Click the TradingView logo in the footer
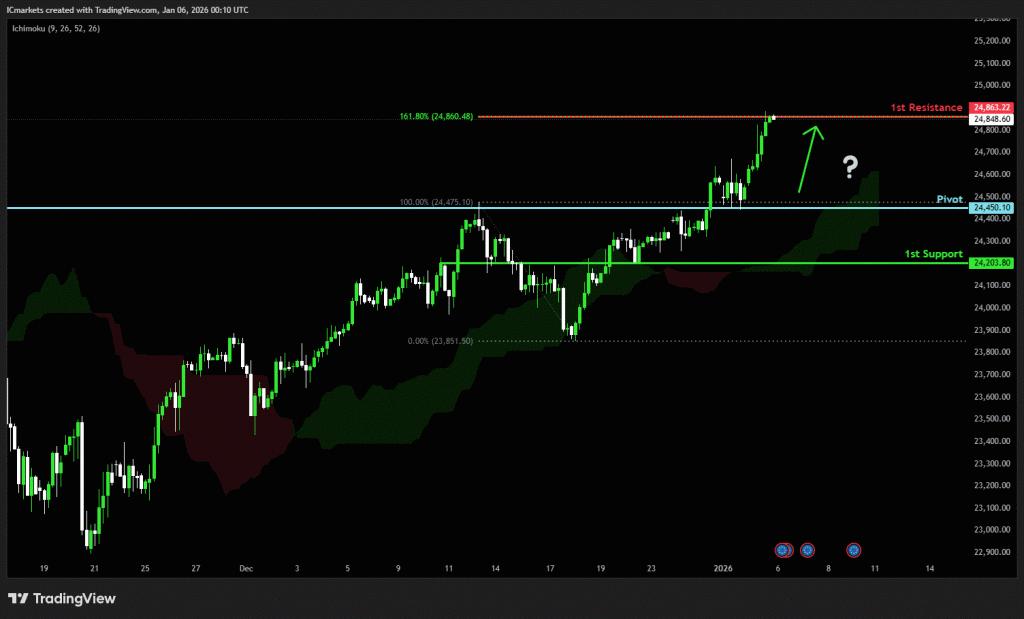The width and height of the screenshot is (1024, 619). coord(62,598)
